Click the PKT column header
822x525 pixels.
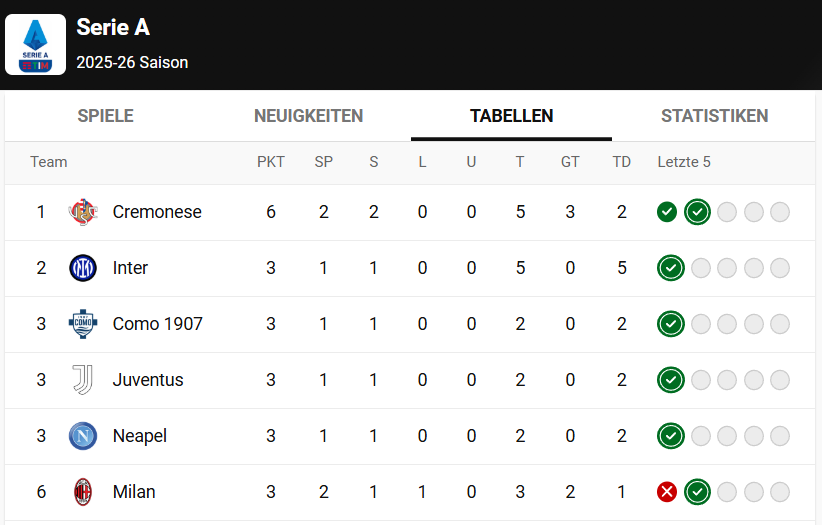coord(271,162)
